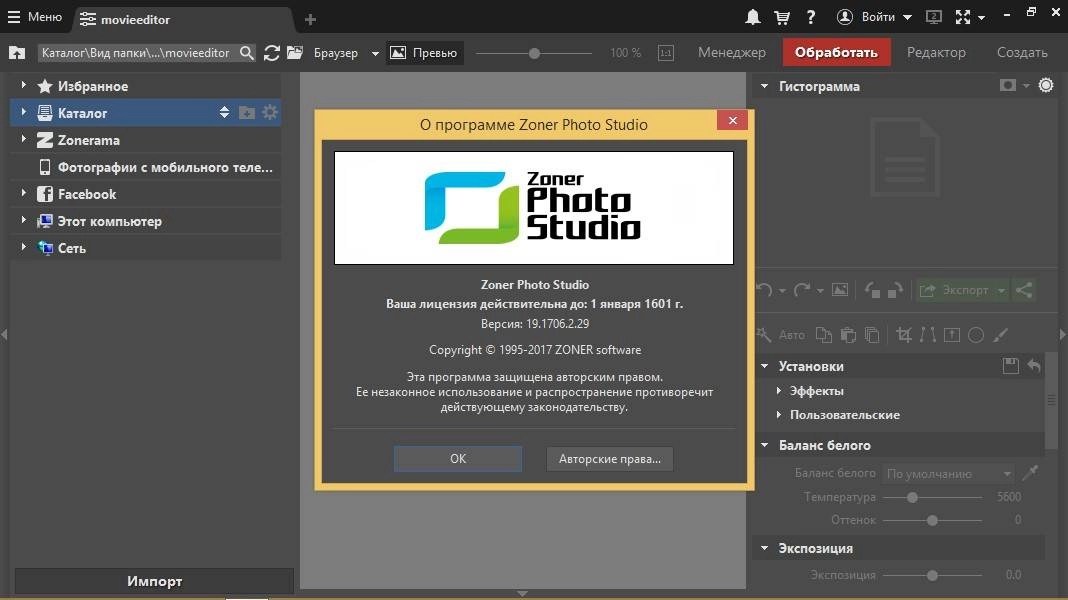The height and width of the screenshot is (600, 1068).
Task: Expand the Избранное tree node
Action: 23,85
